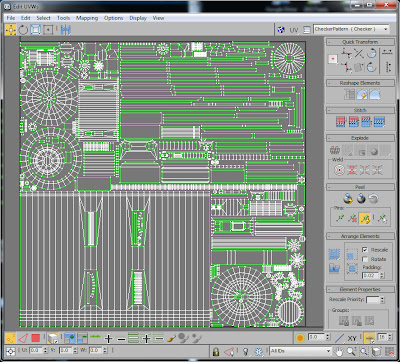Image resolution: width=400 pixels, height=362 pixels.
Task: Select the Rotate tool in top toolbar
Action: pos(23,30)
